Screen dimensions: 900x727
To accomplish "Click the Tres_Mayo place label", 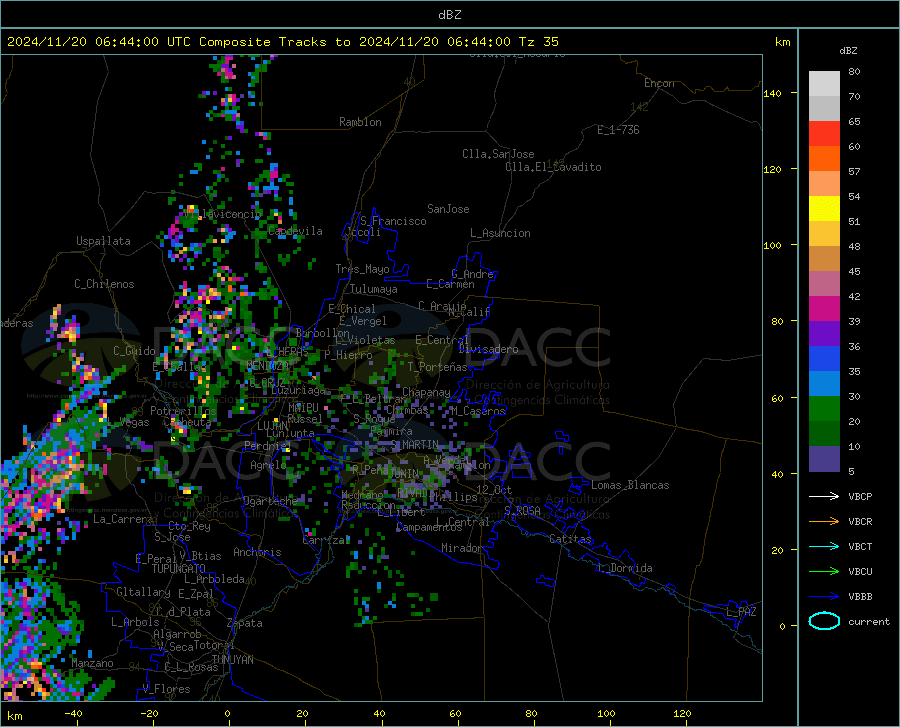I will [362, 269].
